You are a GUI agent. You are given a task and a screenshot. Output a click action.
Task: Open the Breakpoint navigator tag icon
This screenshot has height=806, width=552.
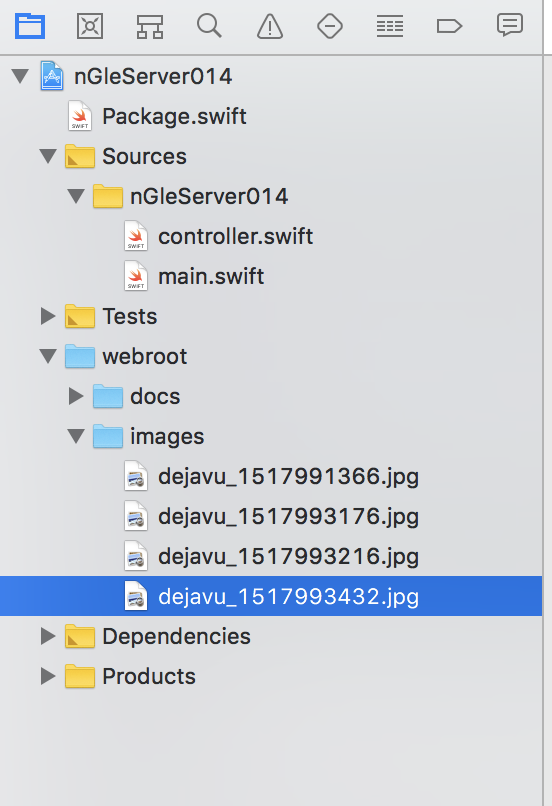(450, 26)
